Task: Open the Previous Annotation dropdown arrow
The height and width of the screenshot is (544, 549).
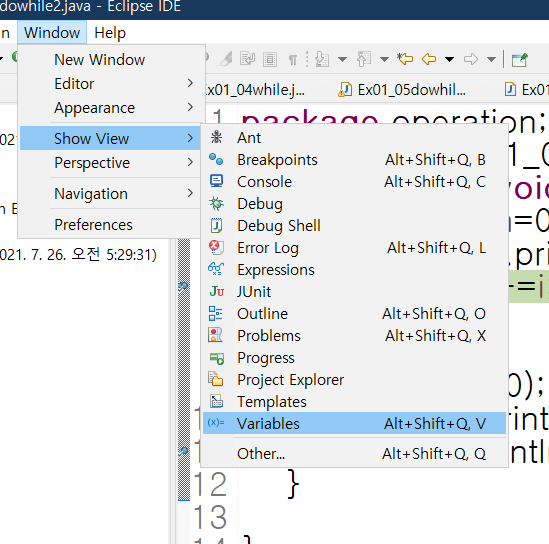Action: click(384, 60)
